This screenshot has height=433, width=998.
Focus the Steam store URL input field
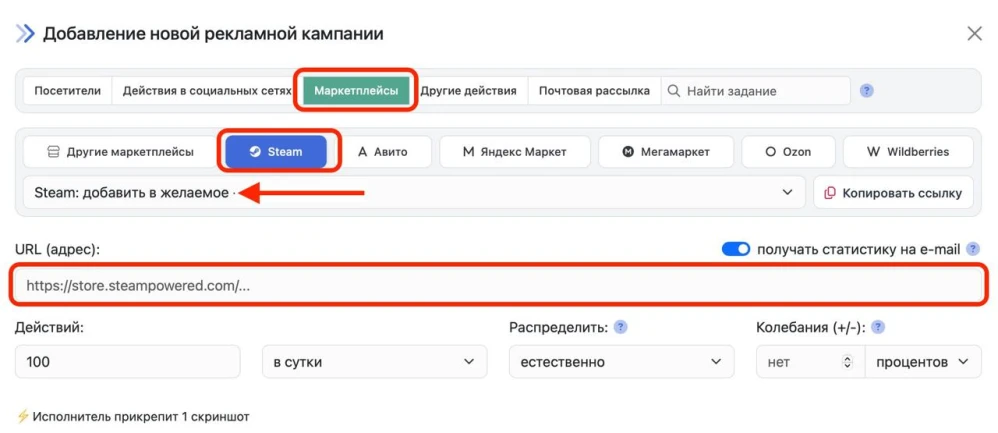(498, 285)
